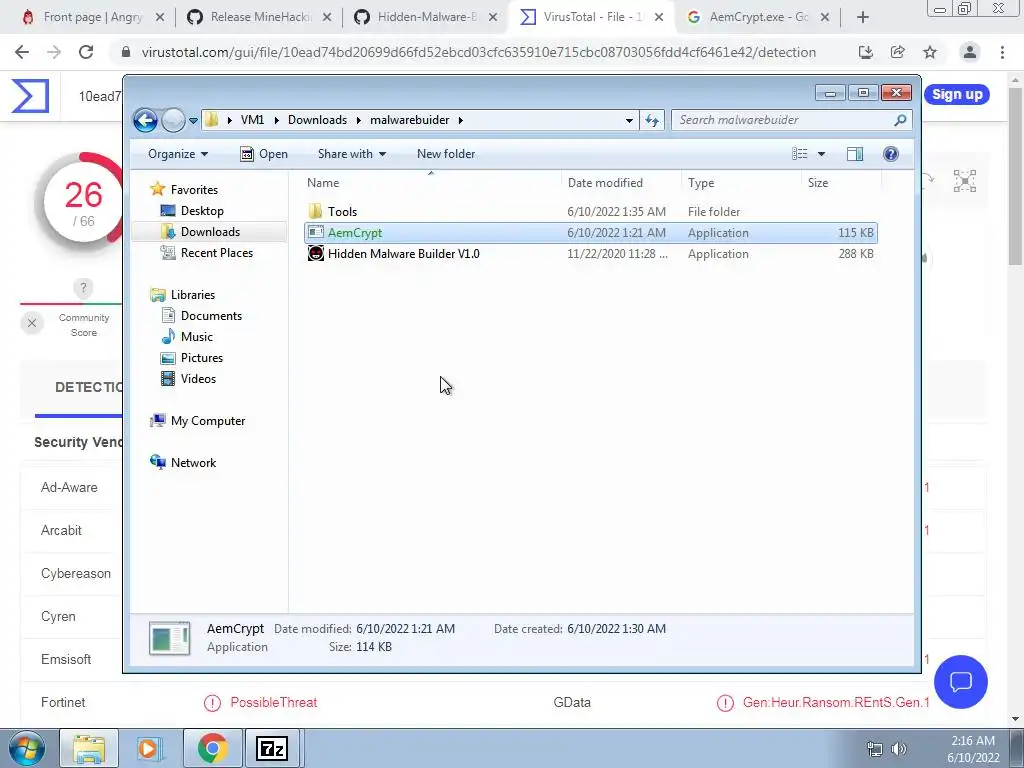The width and height of the screenshot is (1024, 768).
Task: Open Chrome profile avatar
Action: coord(970,52)
